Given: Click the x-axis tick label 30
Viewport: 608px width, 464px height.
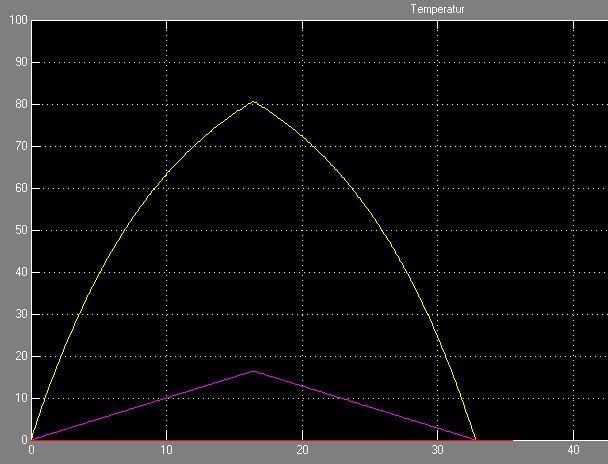Looking at the screenshot, I should [x=437, y=451].
